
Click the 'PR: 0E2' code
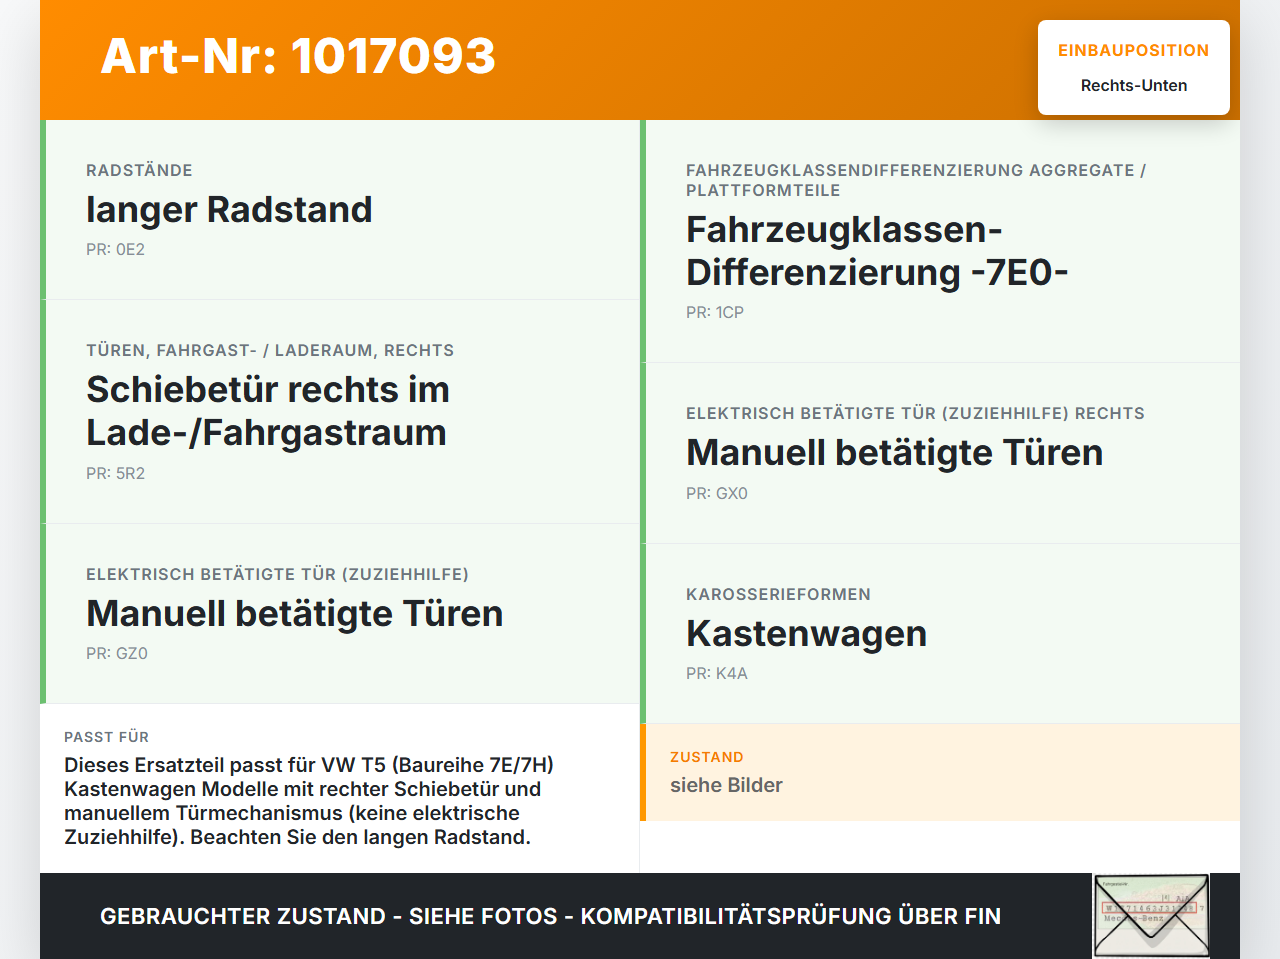point(115,250)
